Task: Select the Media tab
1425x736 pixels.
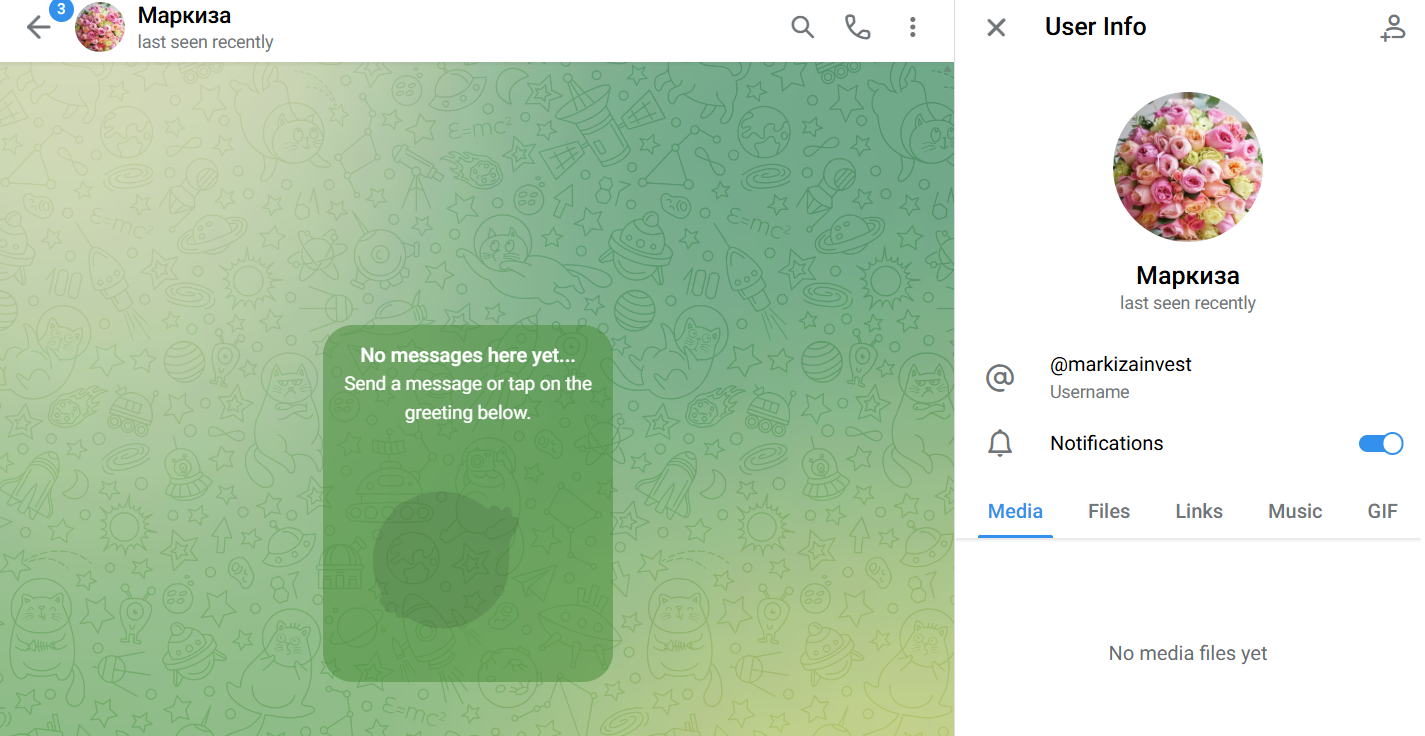Action: [x=1015, y=511]
